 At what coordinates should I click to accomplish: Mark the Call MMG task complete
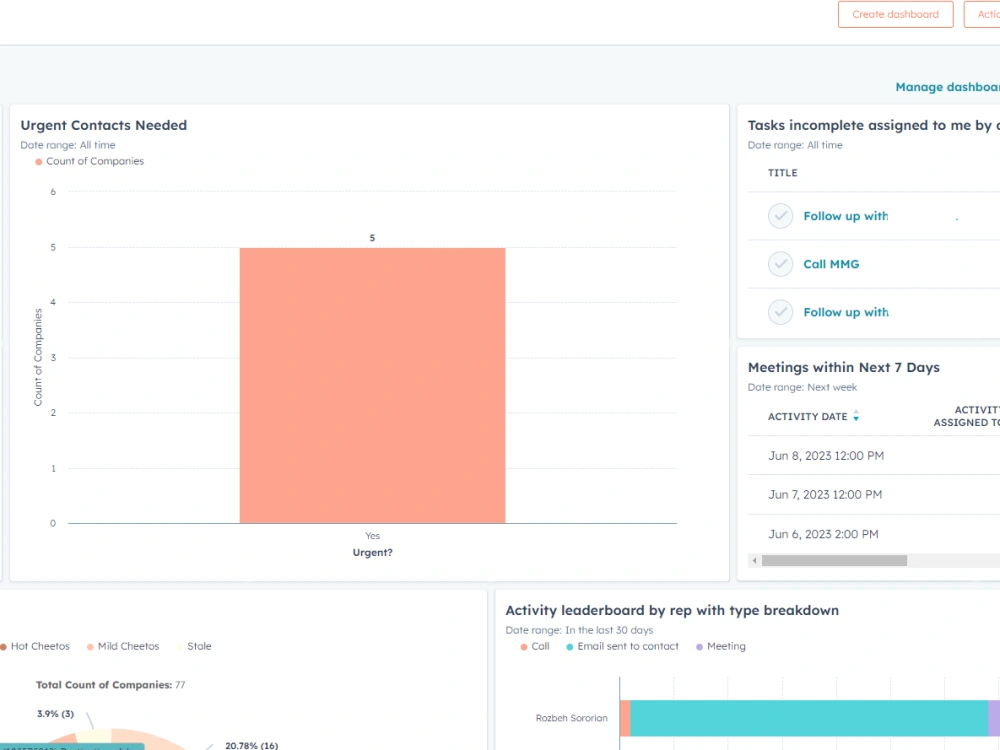780,264
